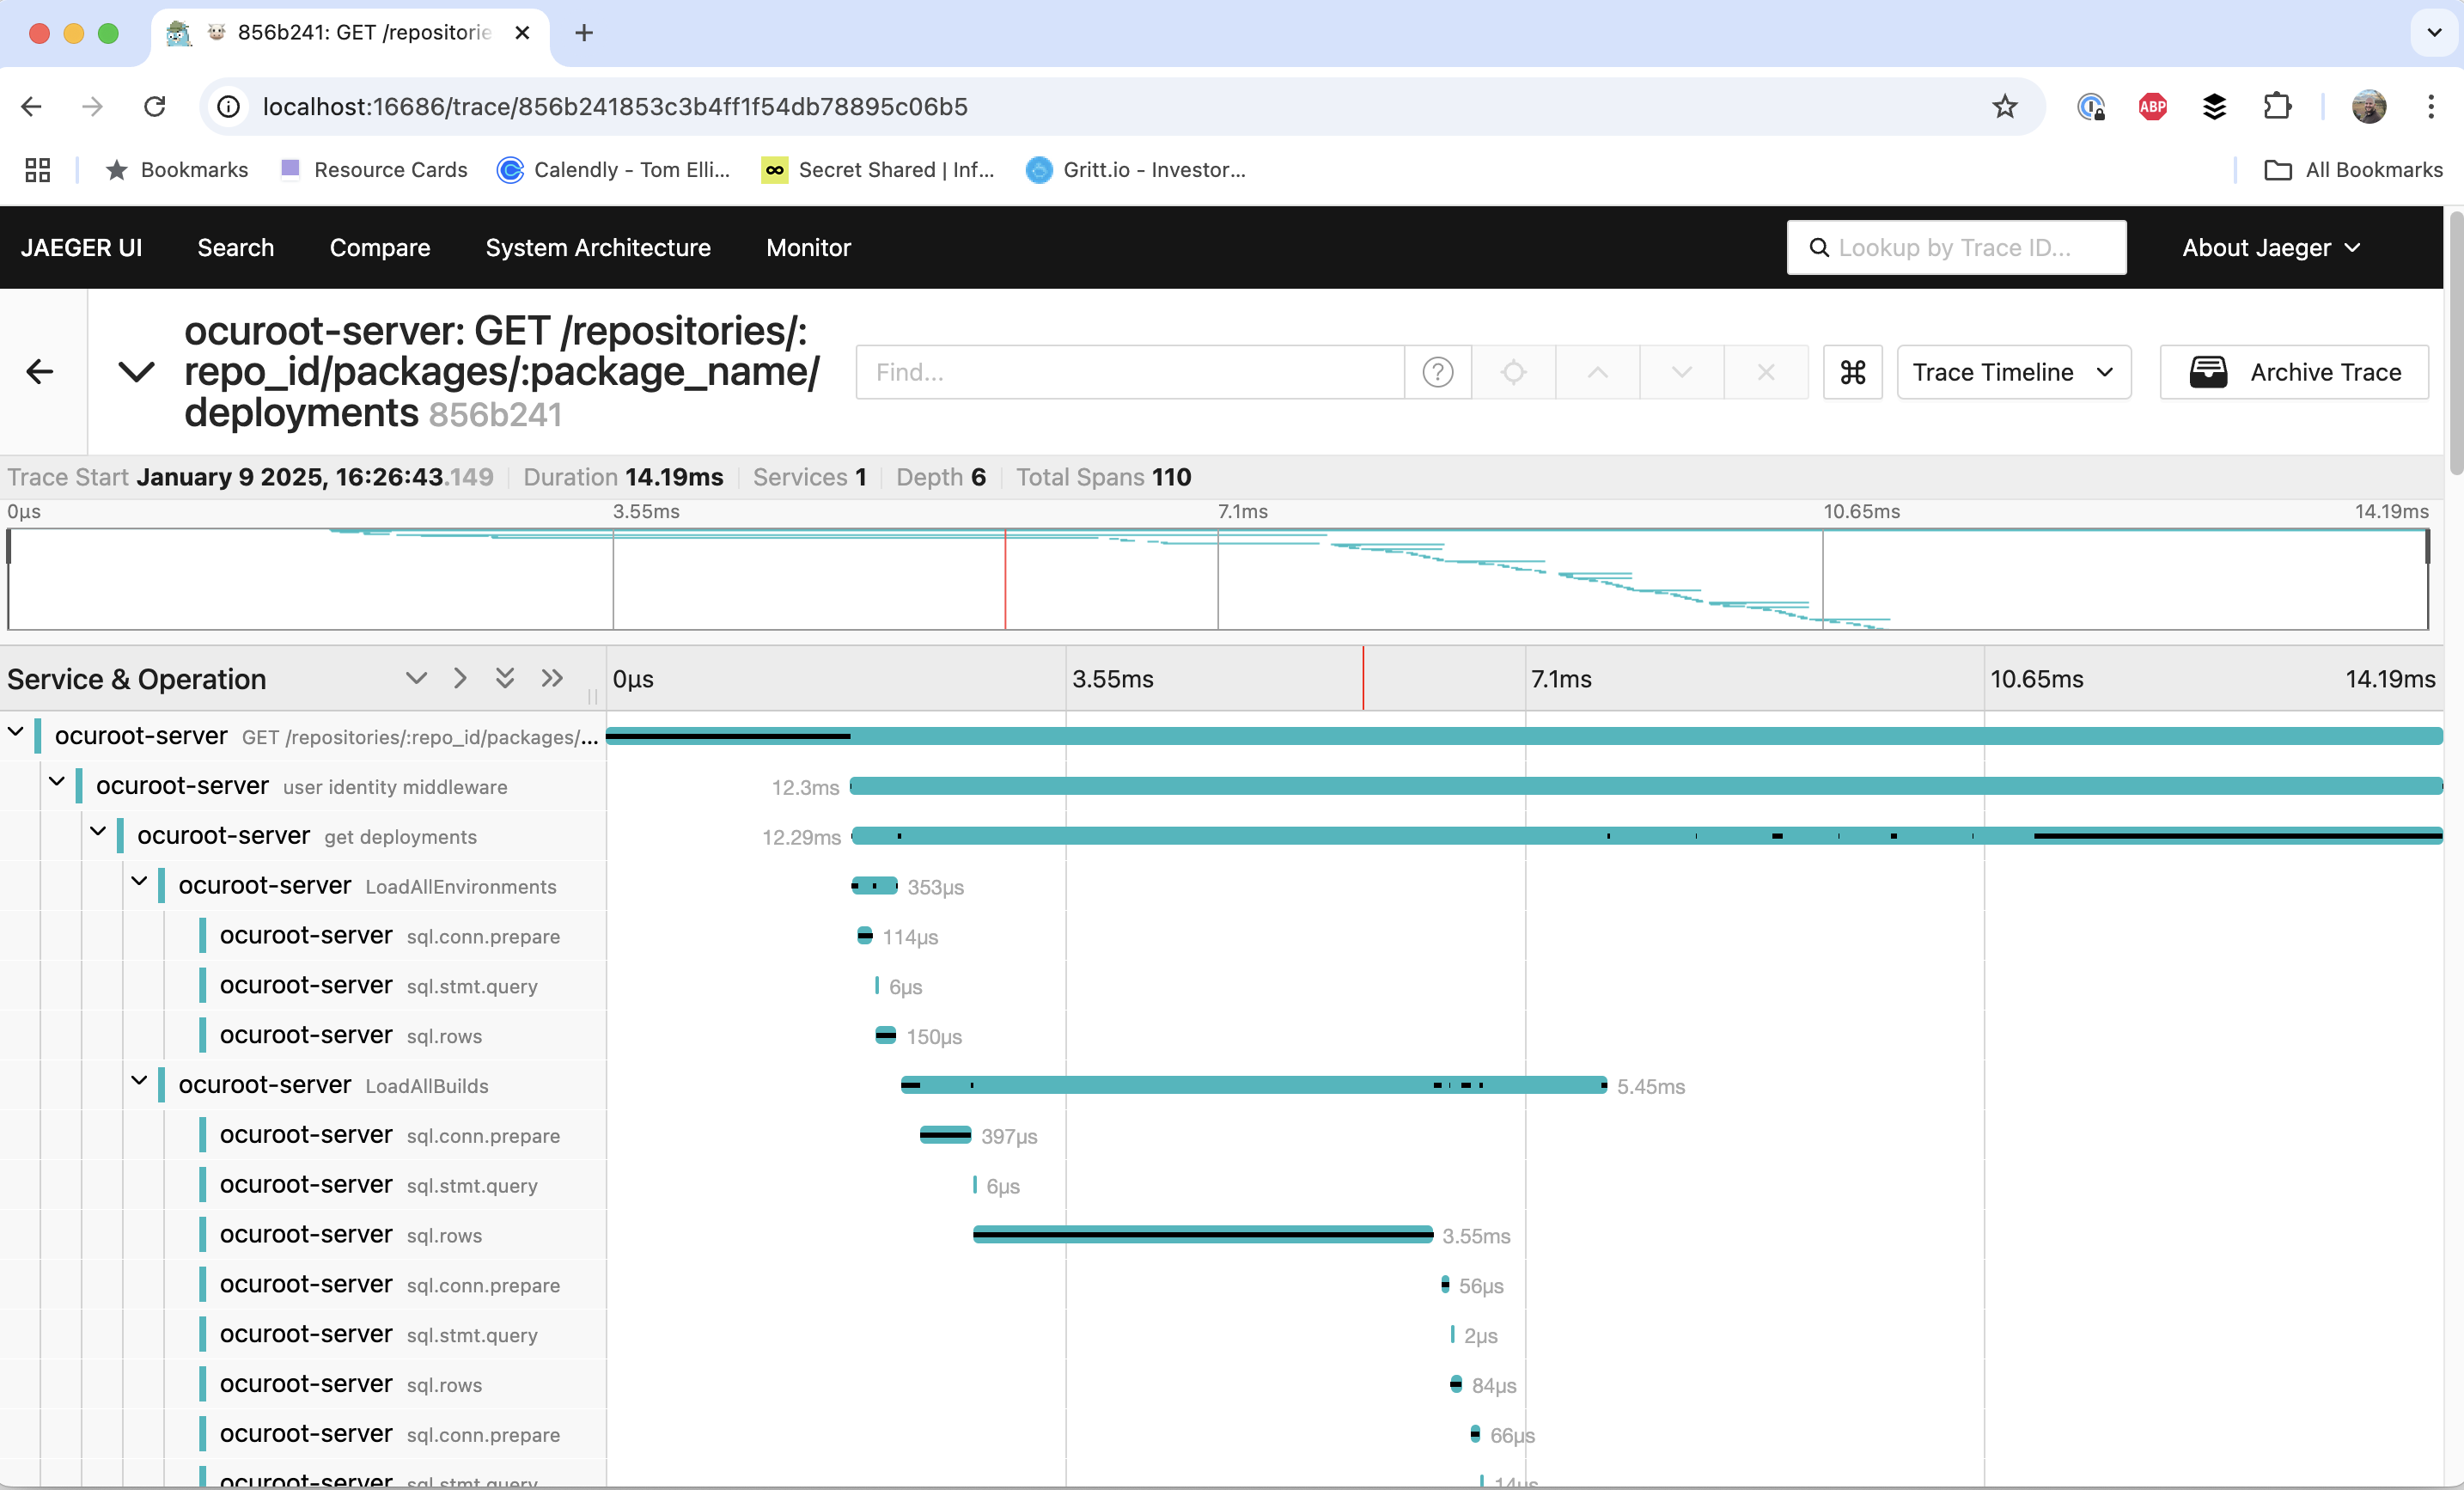Expand all spans with double-down chevron icon

point(504,678)
